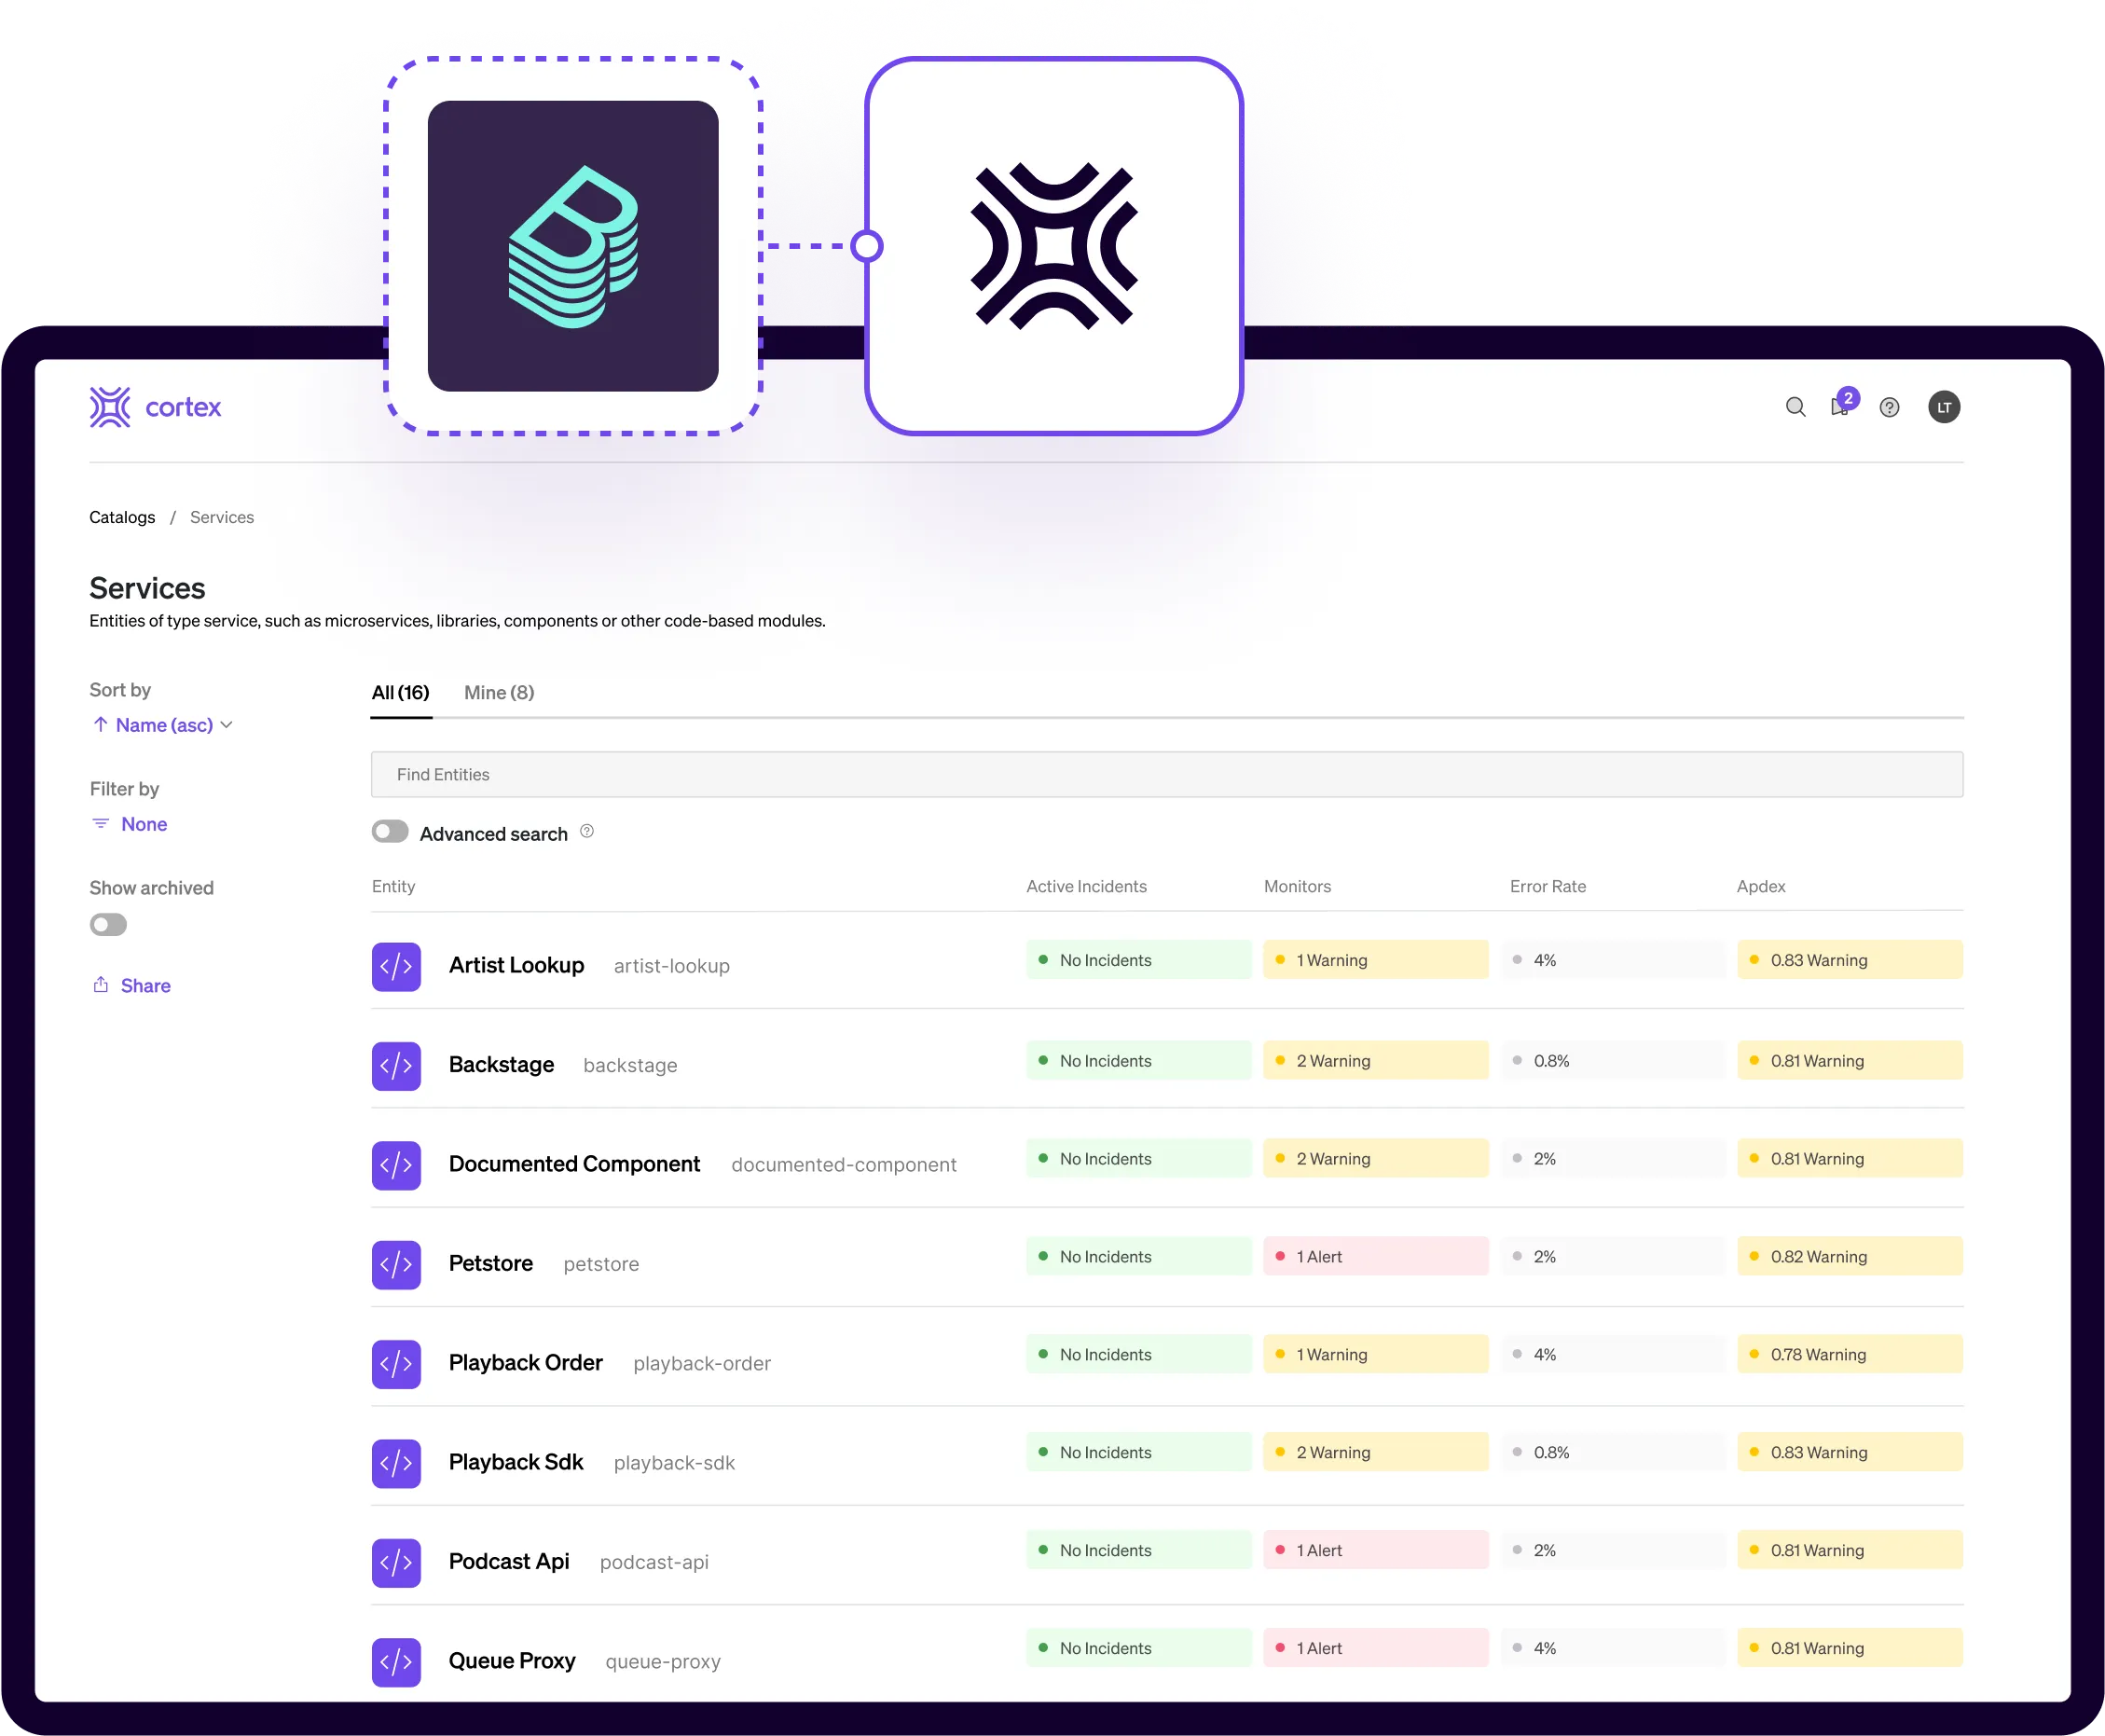Click Petstore's 1 Alert monitor badge

pos(1375,1256)
